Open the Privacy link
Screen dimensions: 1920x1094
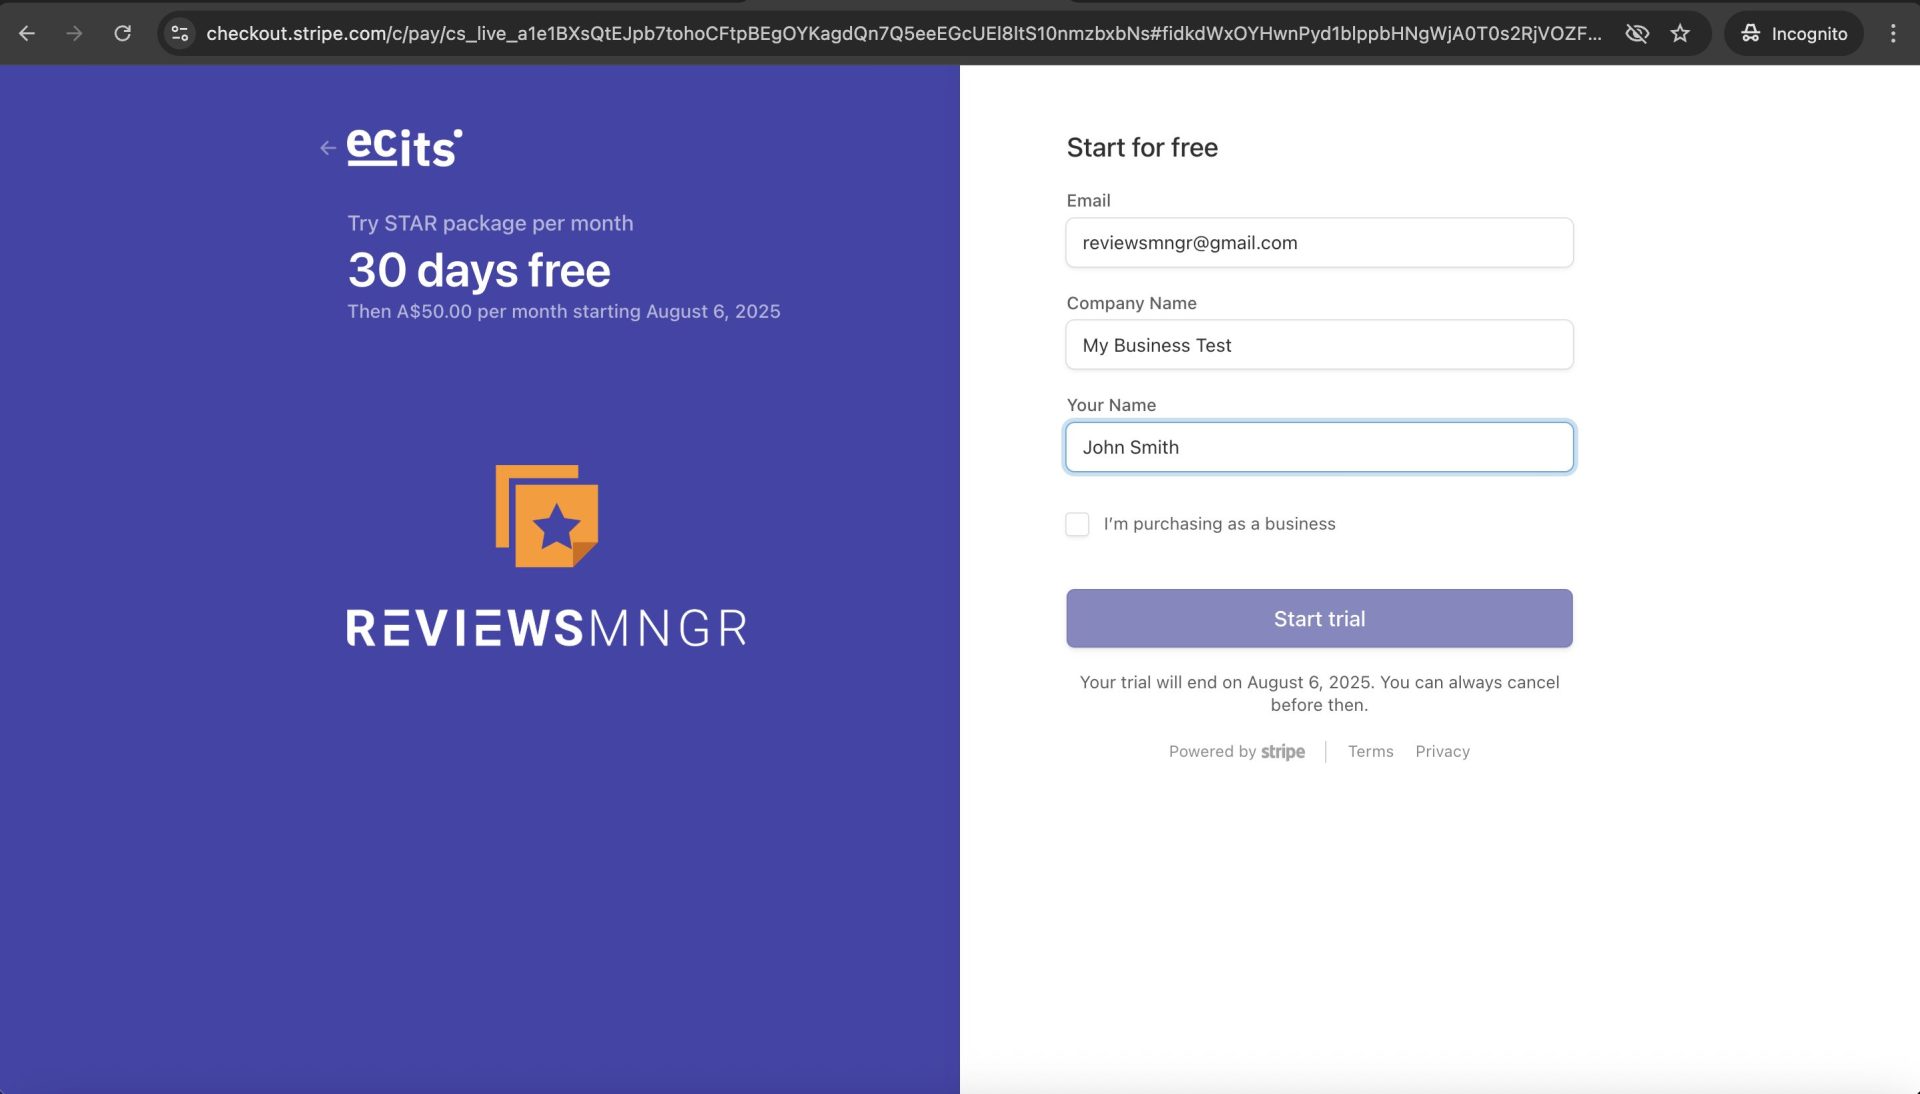1442,751
